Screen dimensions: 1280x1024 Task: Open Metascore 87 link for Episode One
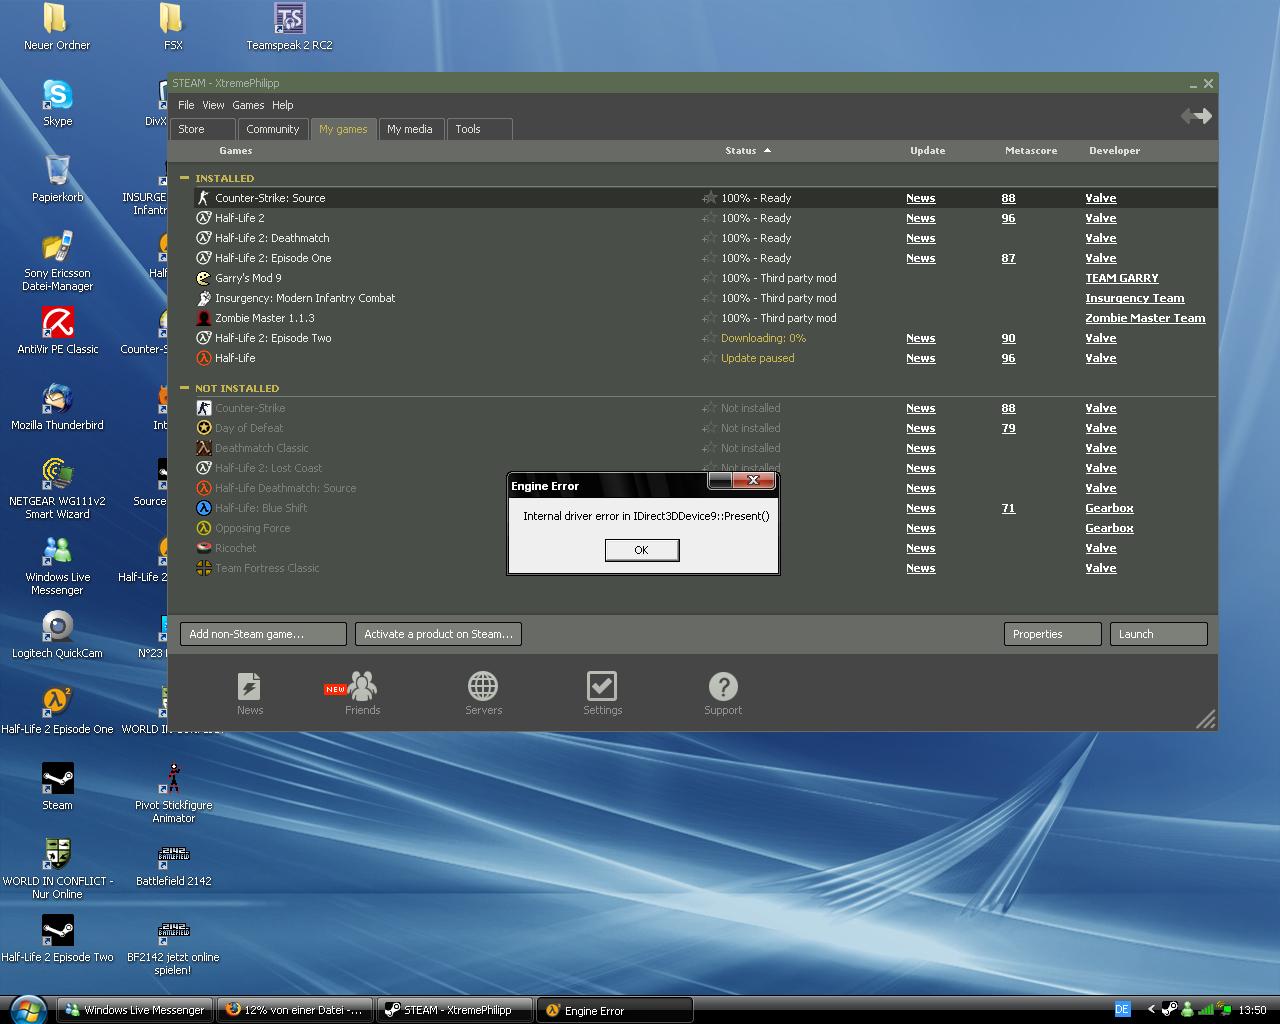[x=1008, y=258]
